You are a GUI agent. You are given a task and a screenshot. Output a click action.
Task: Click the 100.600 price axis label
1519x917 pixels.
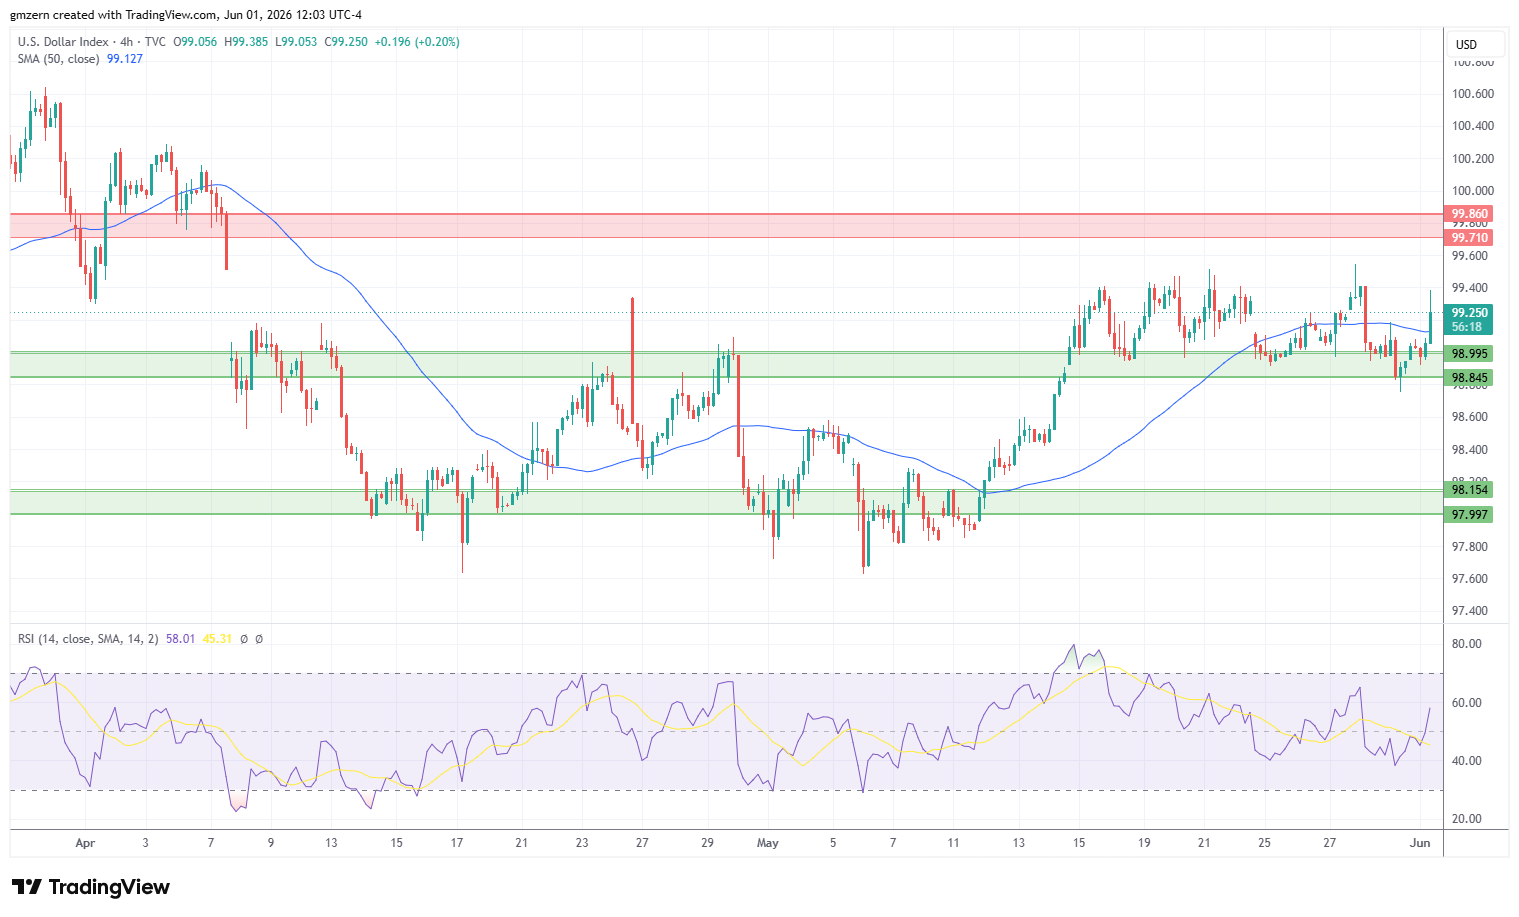(x=1473, y=94)
